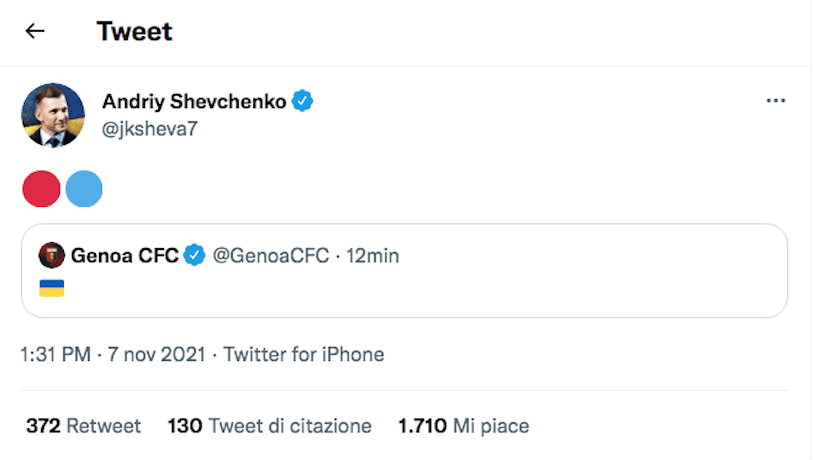Click Andriy Shevchenko's blue verified badge

(x=302, y=100)
